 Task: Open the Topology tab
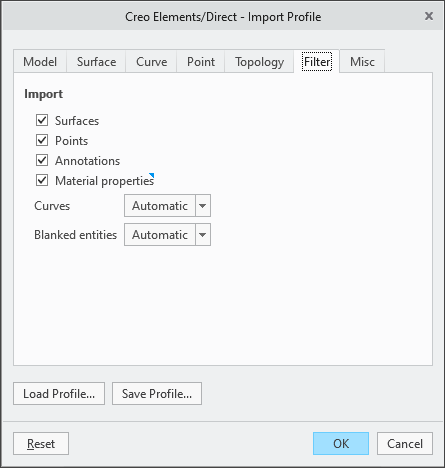[x=259, y=61]
